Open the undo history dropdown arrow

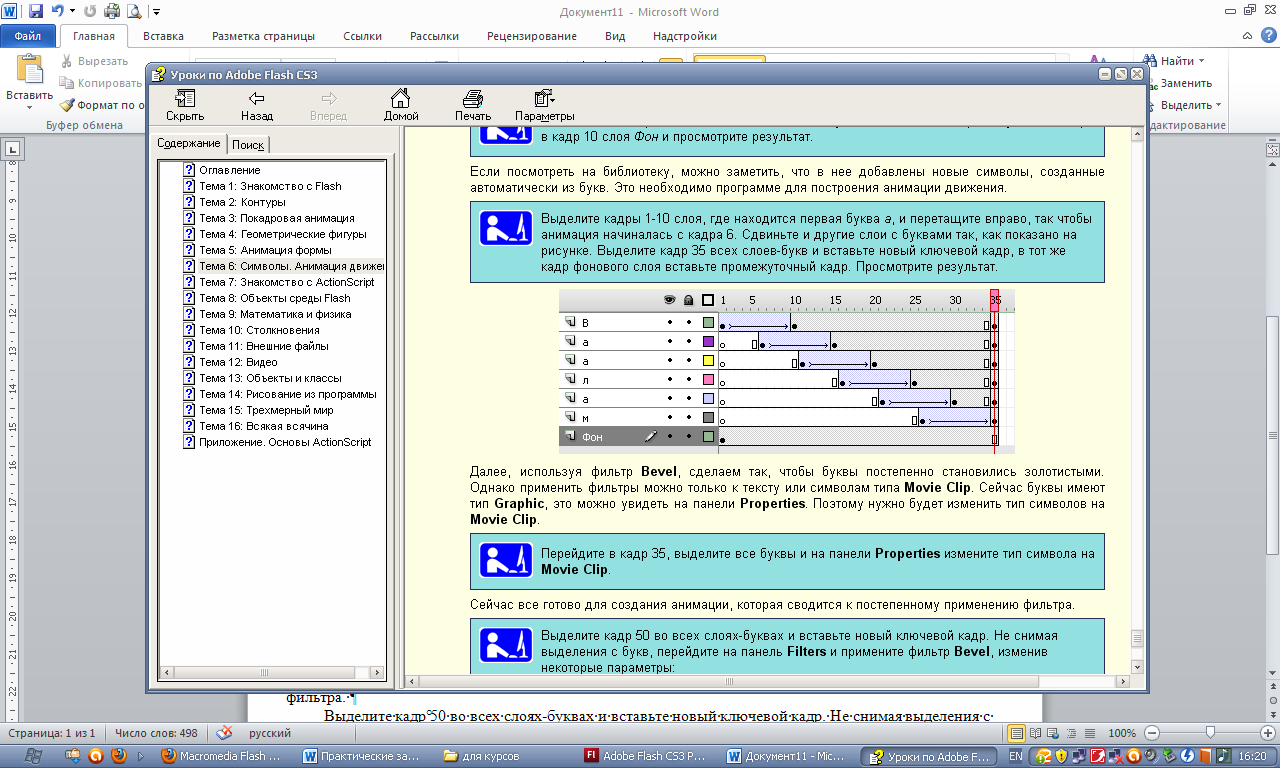coord(72,12)
